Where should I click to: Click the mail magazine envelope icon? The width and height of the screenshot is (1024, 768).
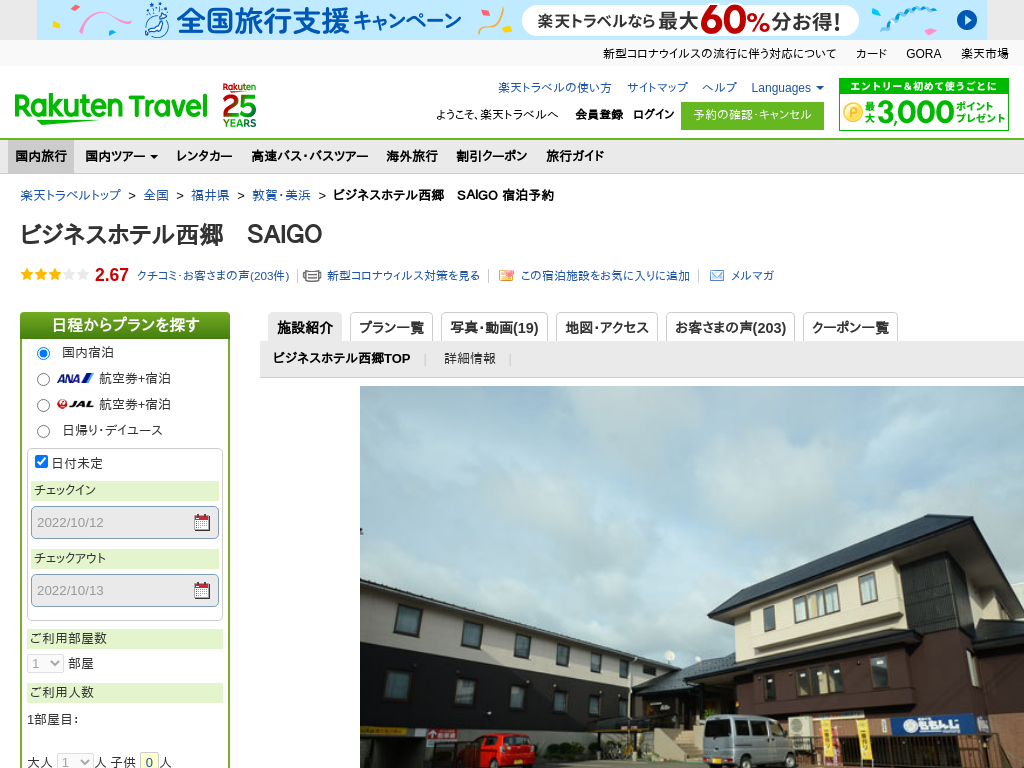[x=716, y=276]
